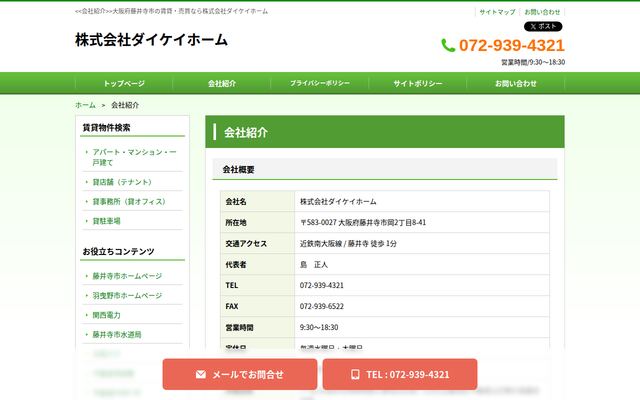Click the green phone icon in the header
640x400 pixels.
tap(448, 45)
